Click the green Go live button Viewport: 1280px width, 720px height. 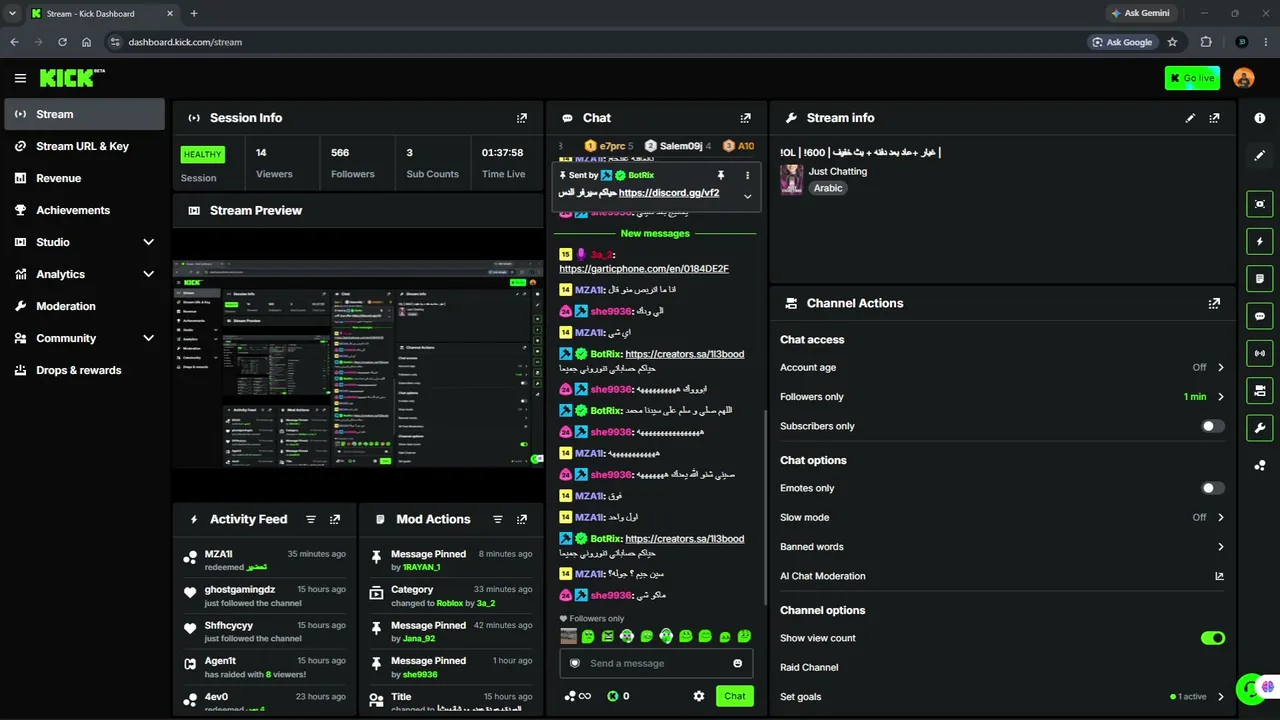point(1192,78)
